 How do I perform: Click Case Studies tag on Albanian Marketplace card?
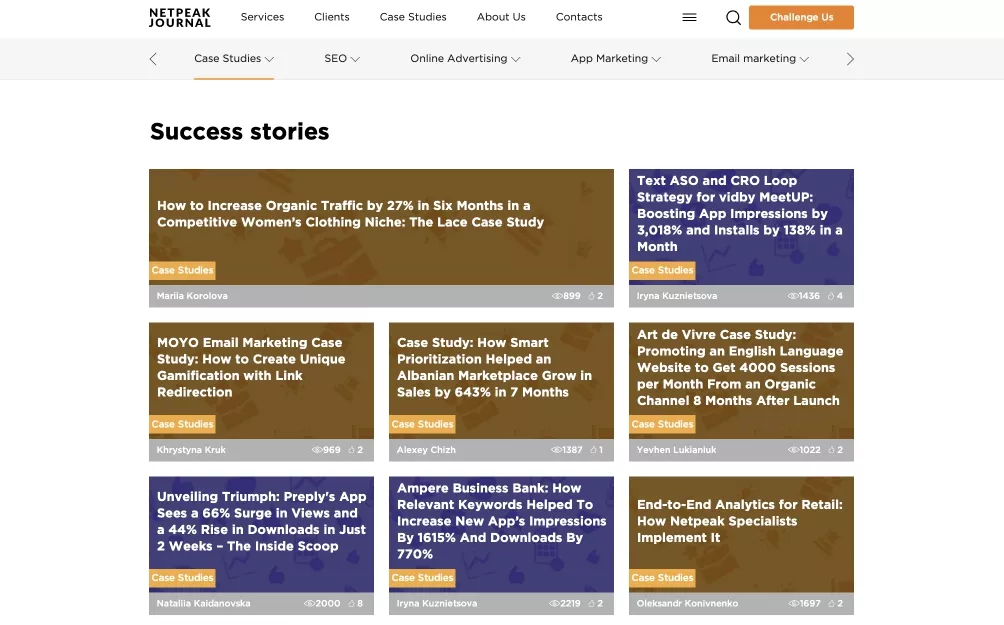tap(422, 424)
